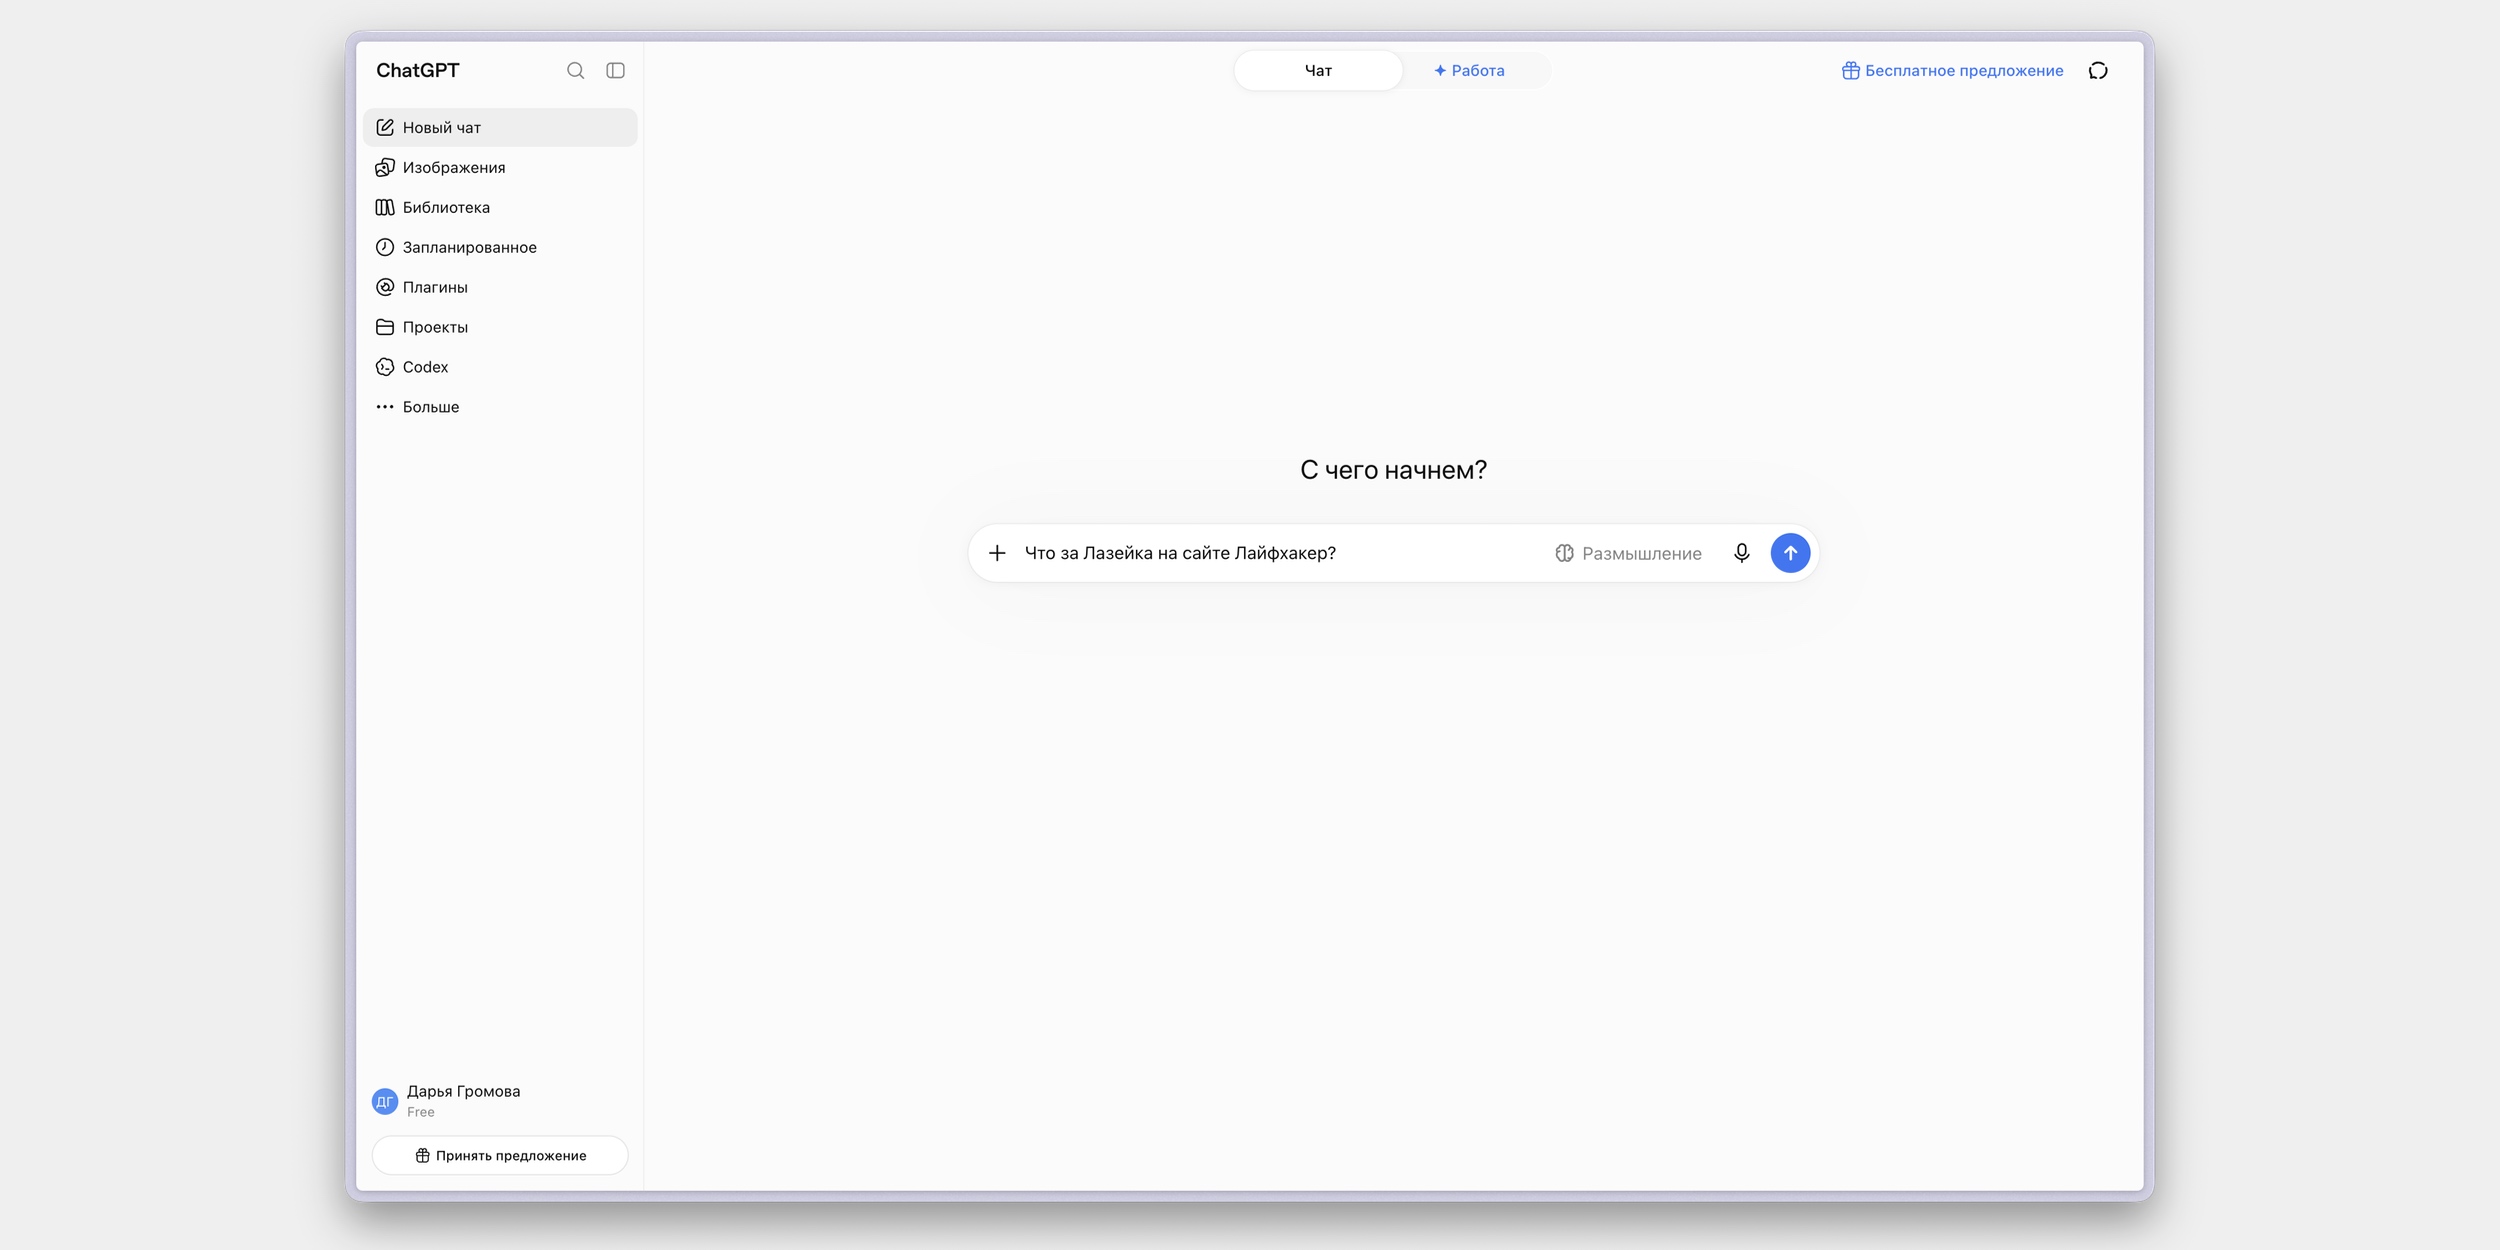Screen dimensions: 2500x1250
Task: Open Изображения in the sidebar
Action: [x=500, y=167]
